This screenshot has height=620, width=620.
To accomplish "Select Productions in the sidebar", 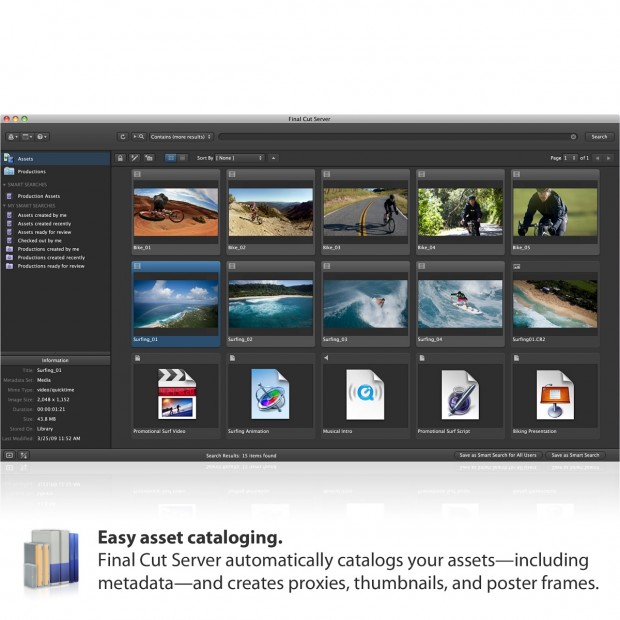I will pyautogui.click(x=55, y=172).
